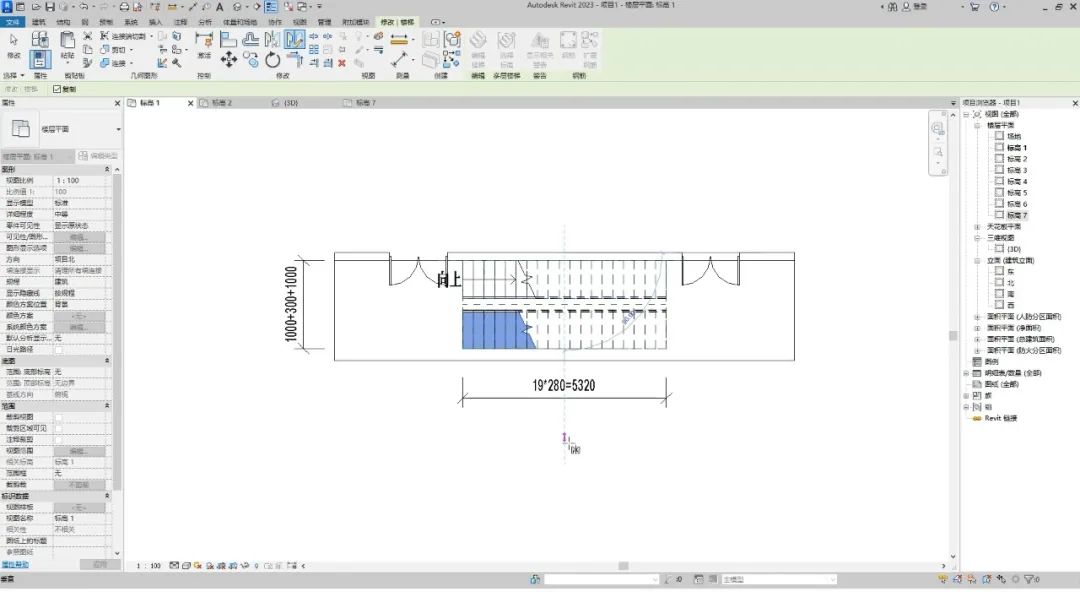Click the 编辑类型 button in Properties
The image size is (1080, 608).
98,156
